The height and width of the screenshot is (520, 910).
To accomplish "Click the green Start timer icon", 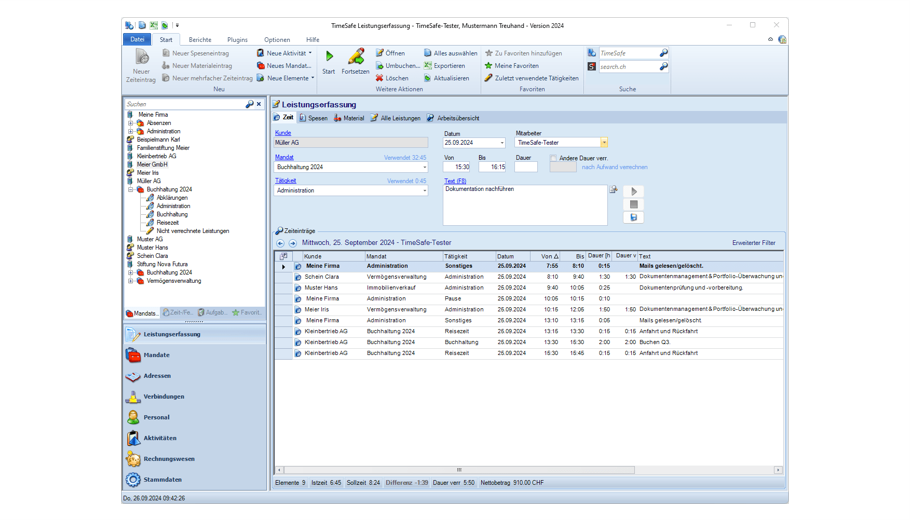I will [x=329, y=58].
